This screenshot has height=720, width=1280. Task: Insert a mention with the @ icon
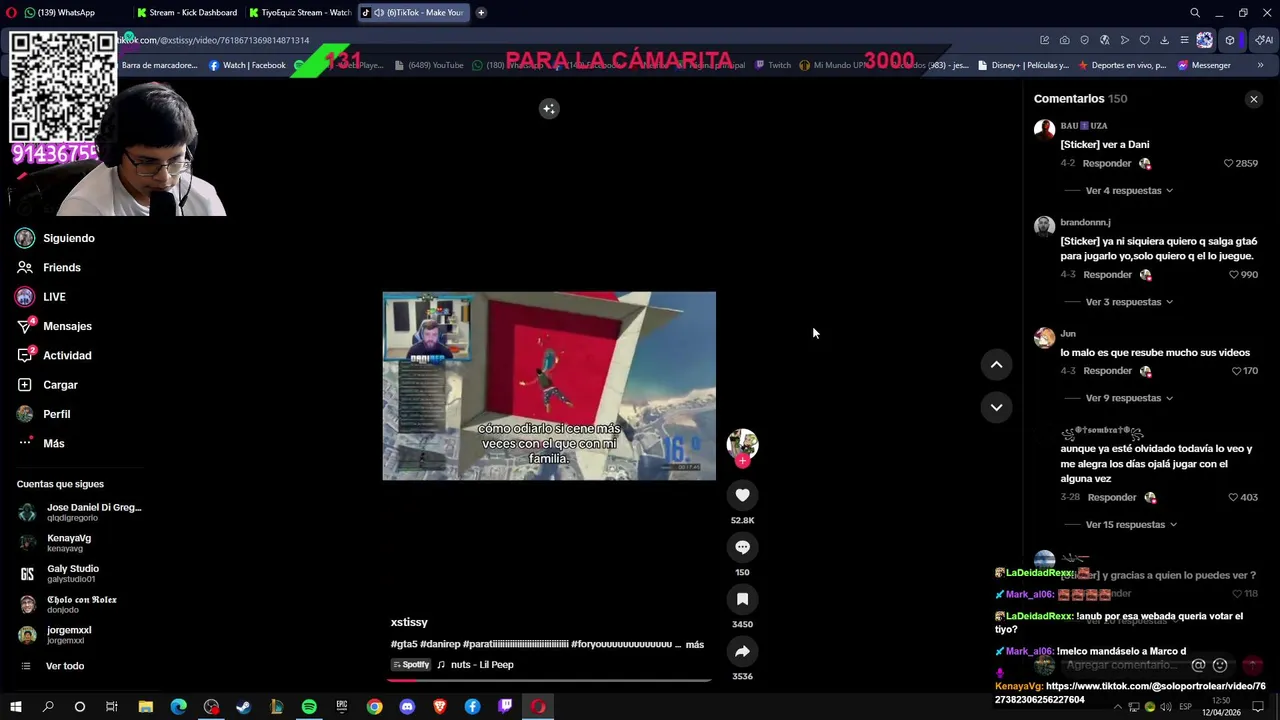click(x=1198, y=665)
